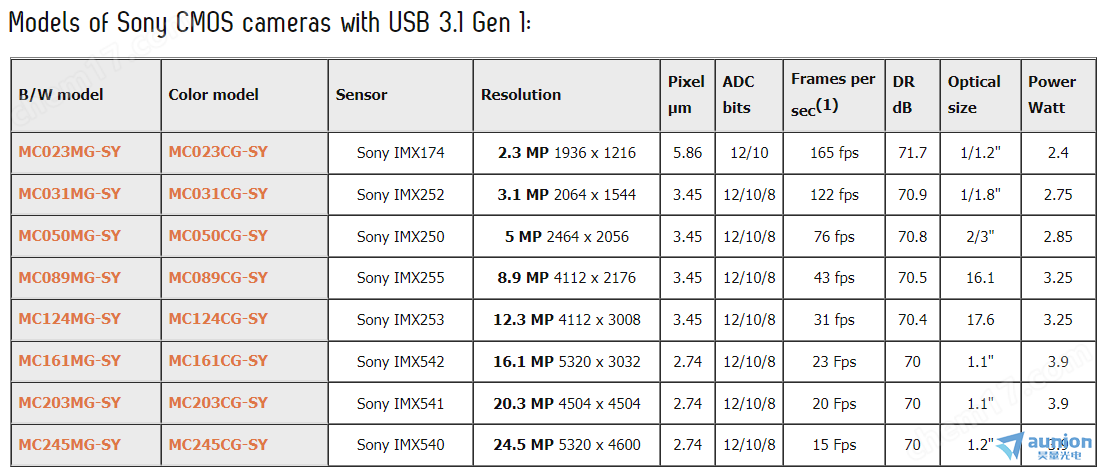Screen dimensions: 1104x471
Task: Open the MC245MG-SY model link
Action: click(x=70, y=445)
